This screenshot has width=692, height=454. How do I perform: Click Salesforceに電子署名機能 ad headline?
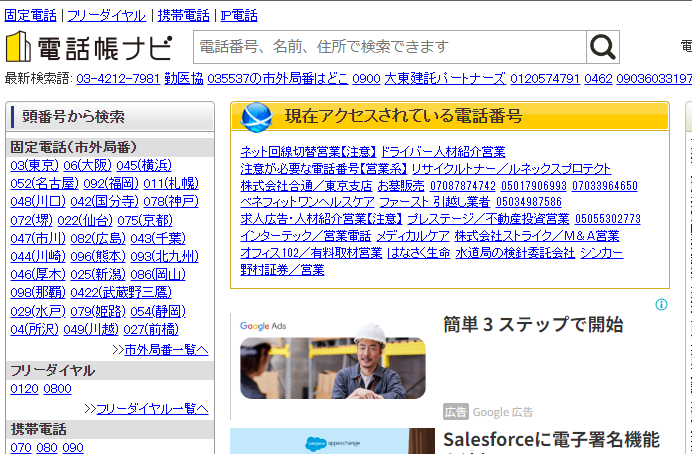click(551, 440)
